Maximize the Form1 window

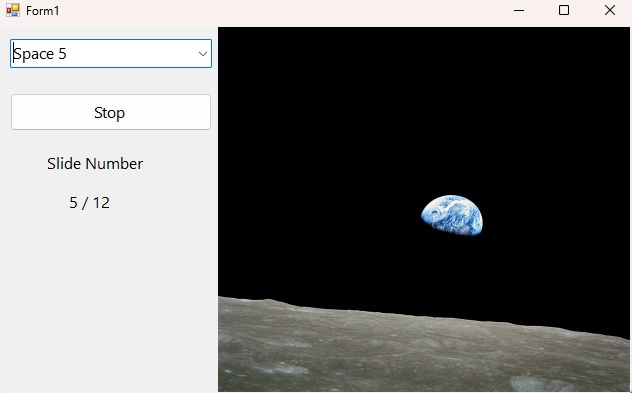(x=564, y=10)
